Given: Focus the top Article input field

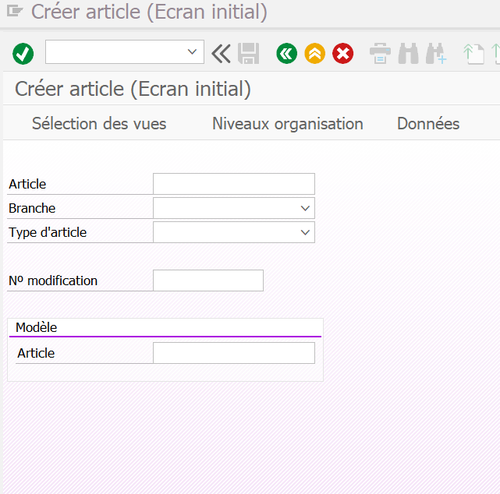Looking at the screenshot, I should [234, 184].
